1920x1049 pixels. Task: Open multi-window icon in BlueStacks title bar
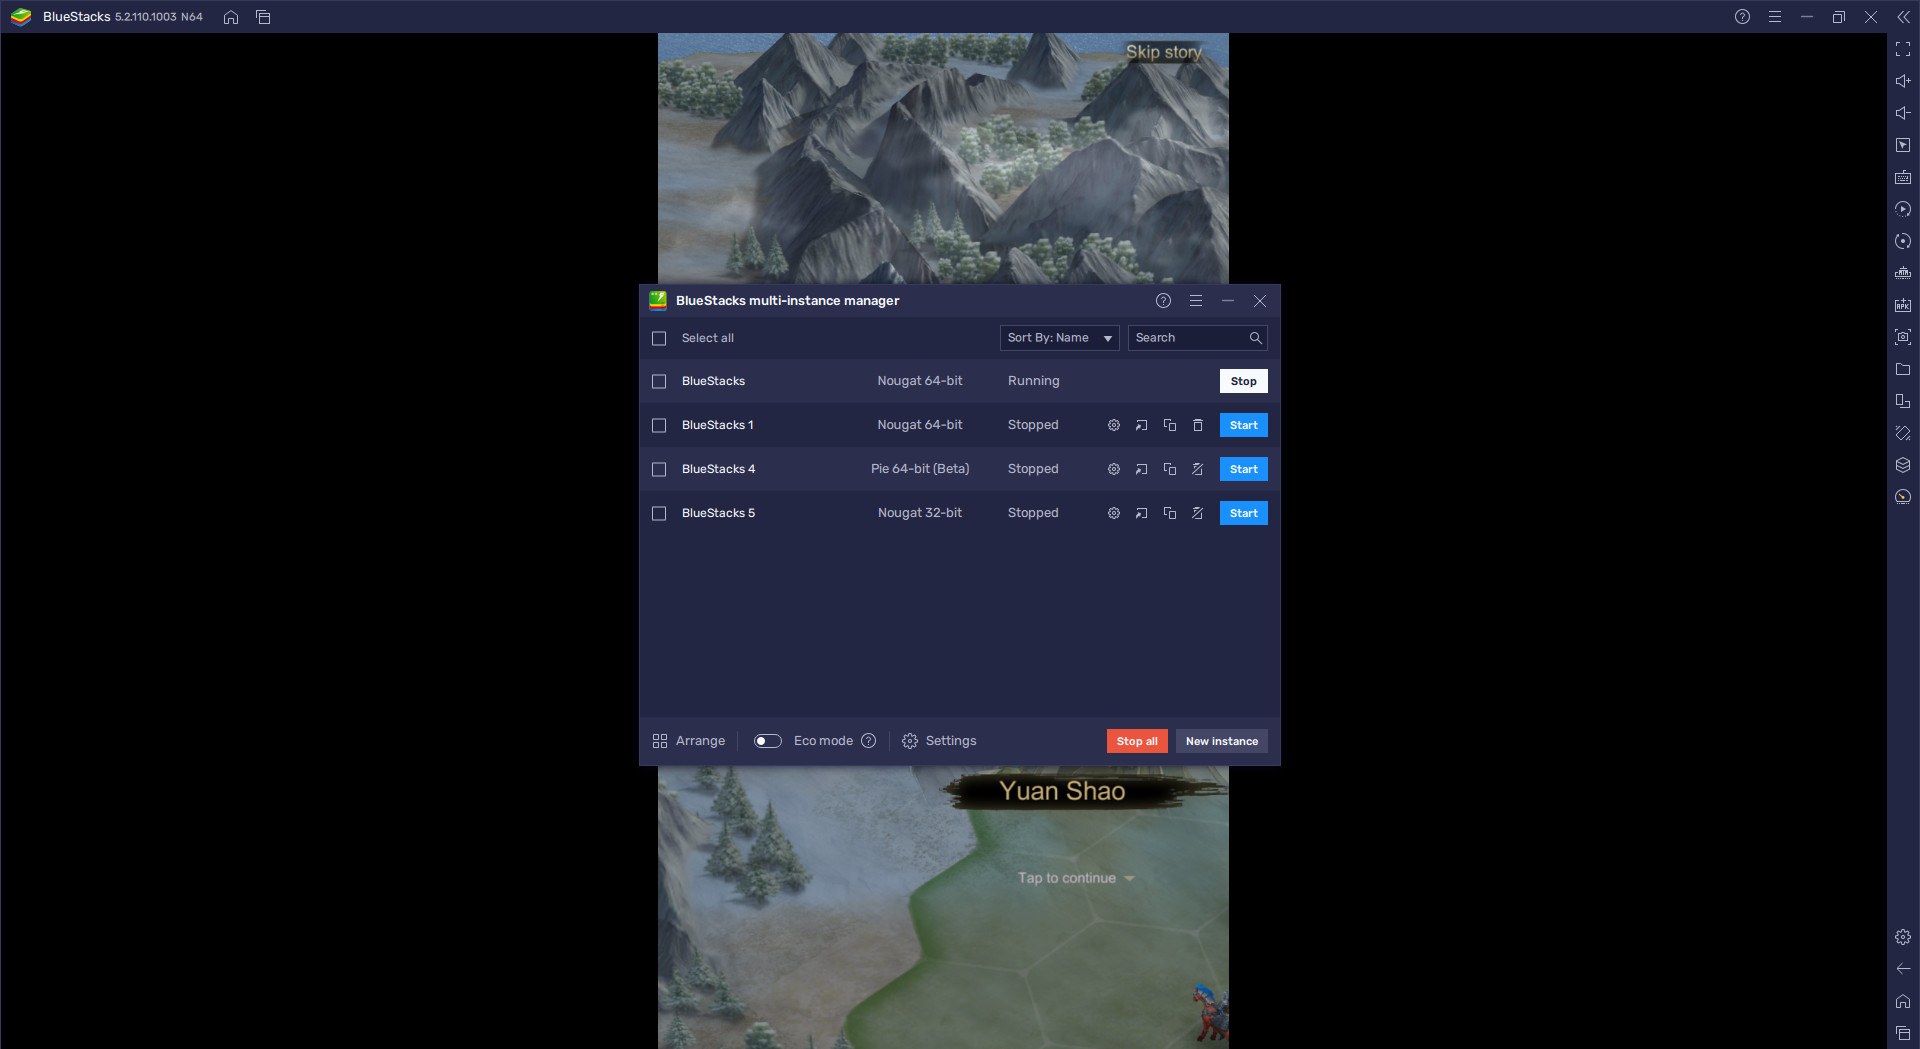pyautogui.click(x=263, y=17)
